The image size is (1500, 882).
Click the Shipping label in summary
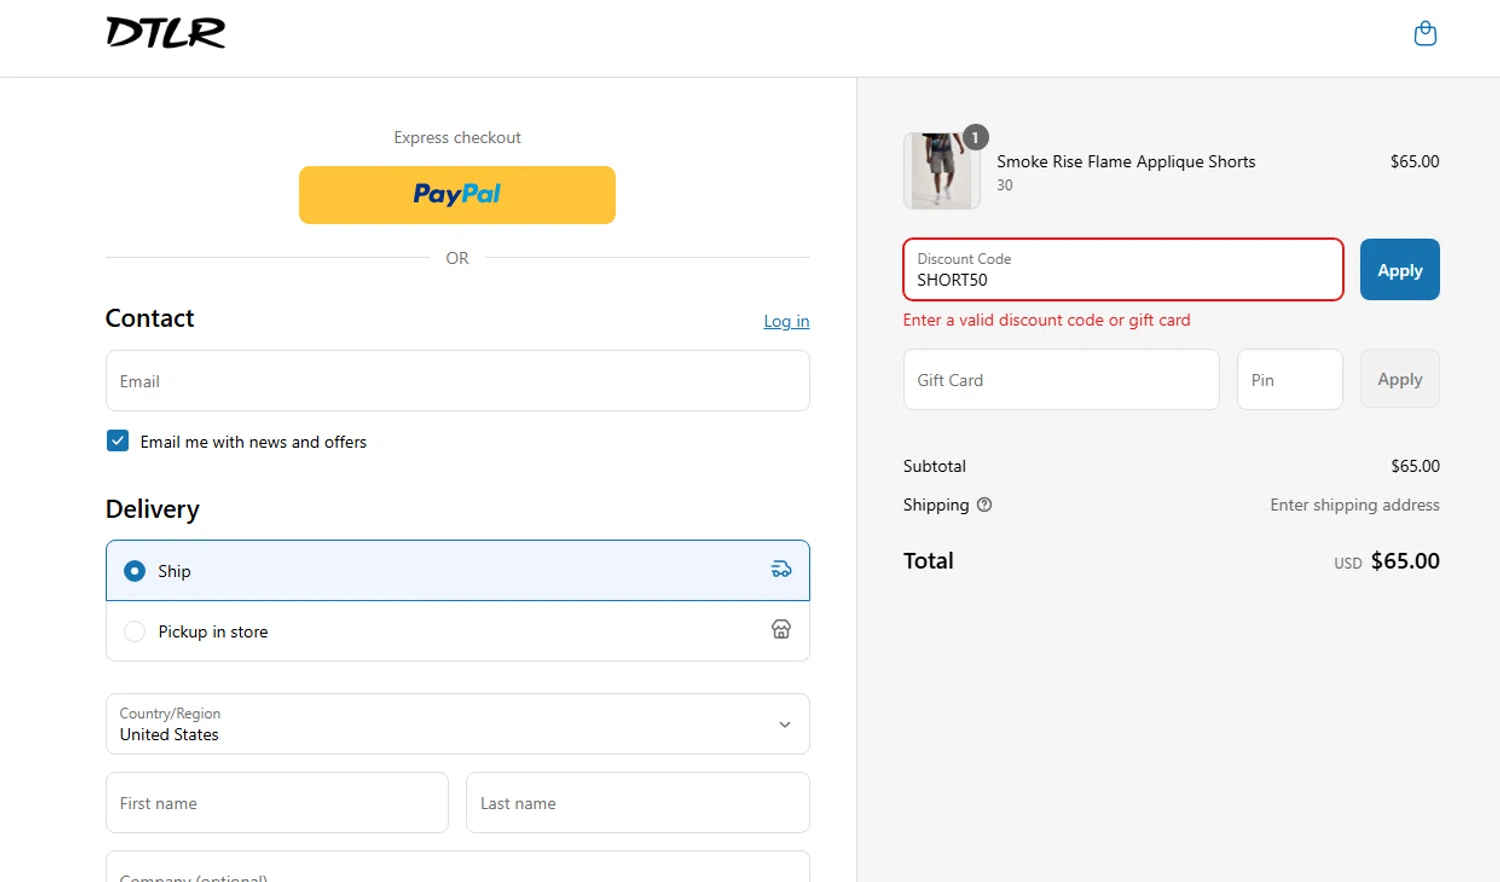936,505
